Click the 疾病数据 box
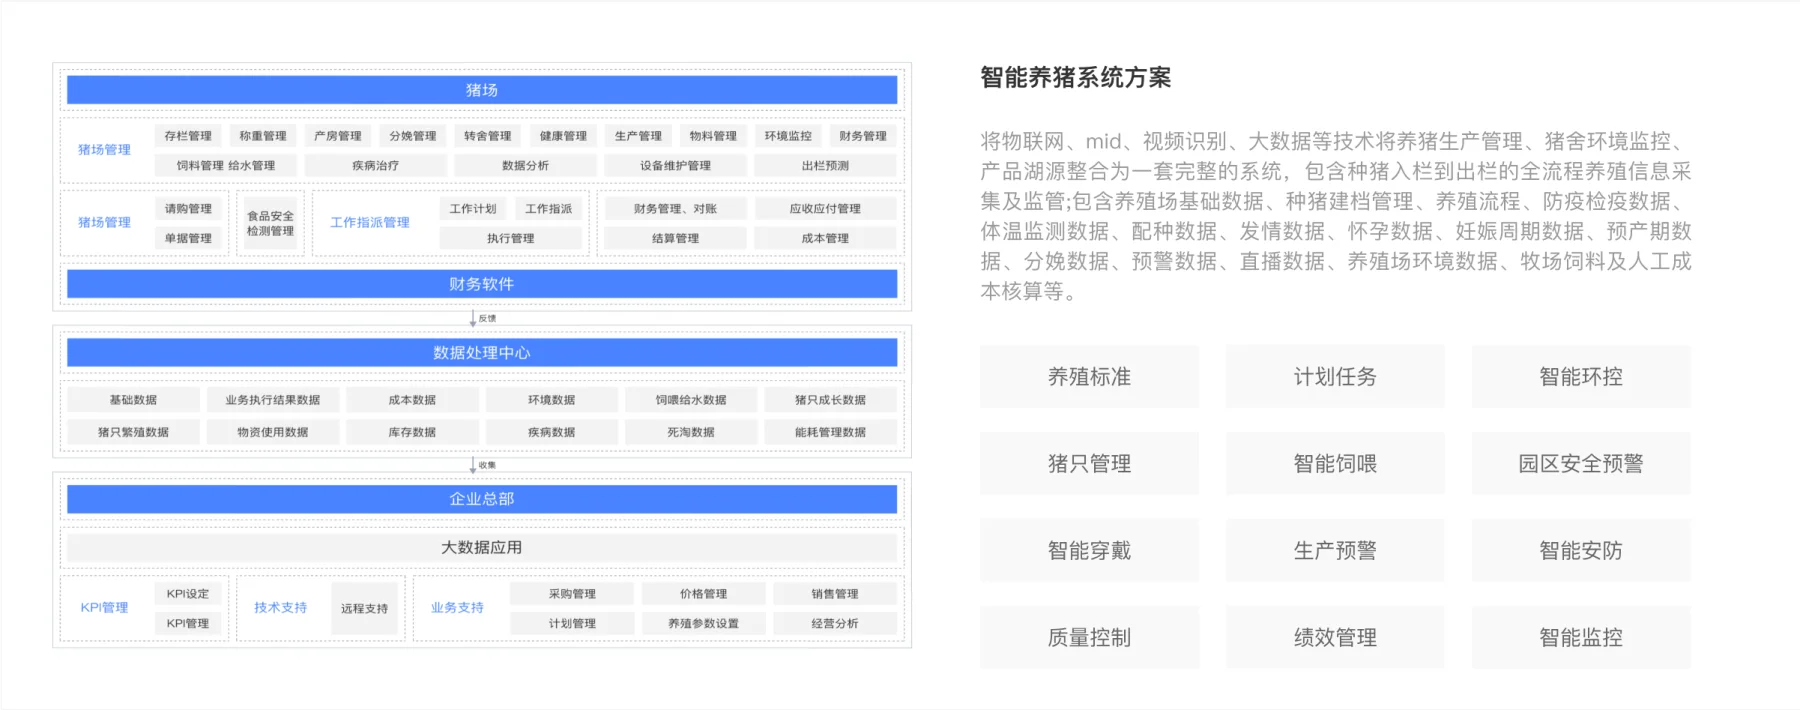Image resolution: width=1800 pixels, height=710 pixels. pyautogui.click(x=552, y=433)
